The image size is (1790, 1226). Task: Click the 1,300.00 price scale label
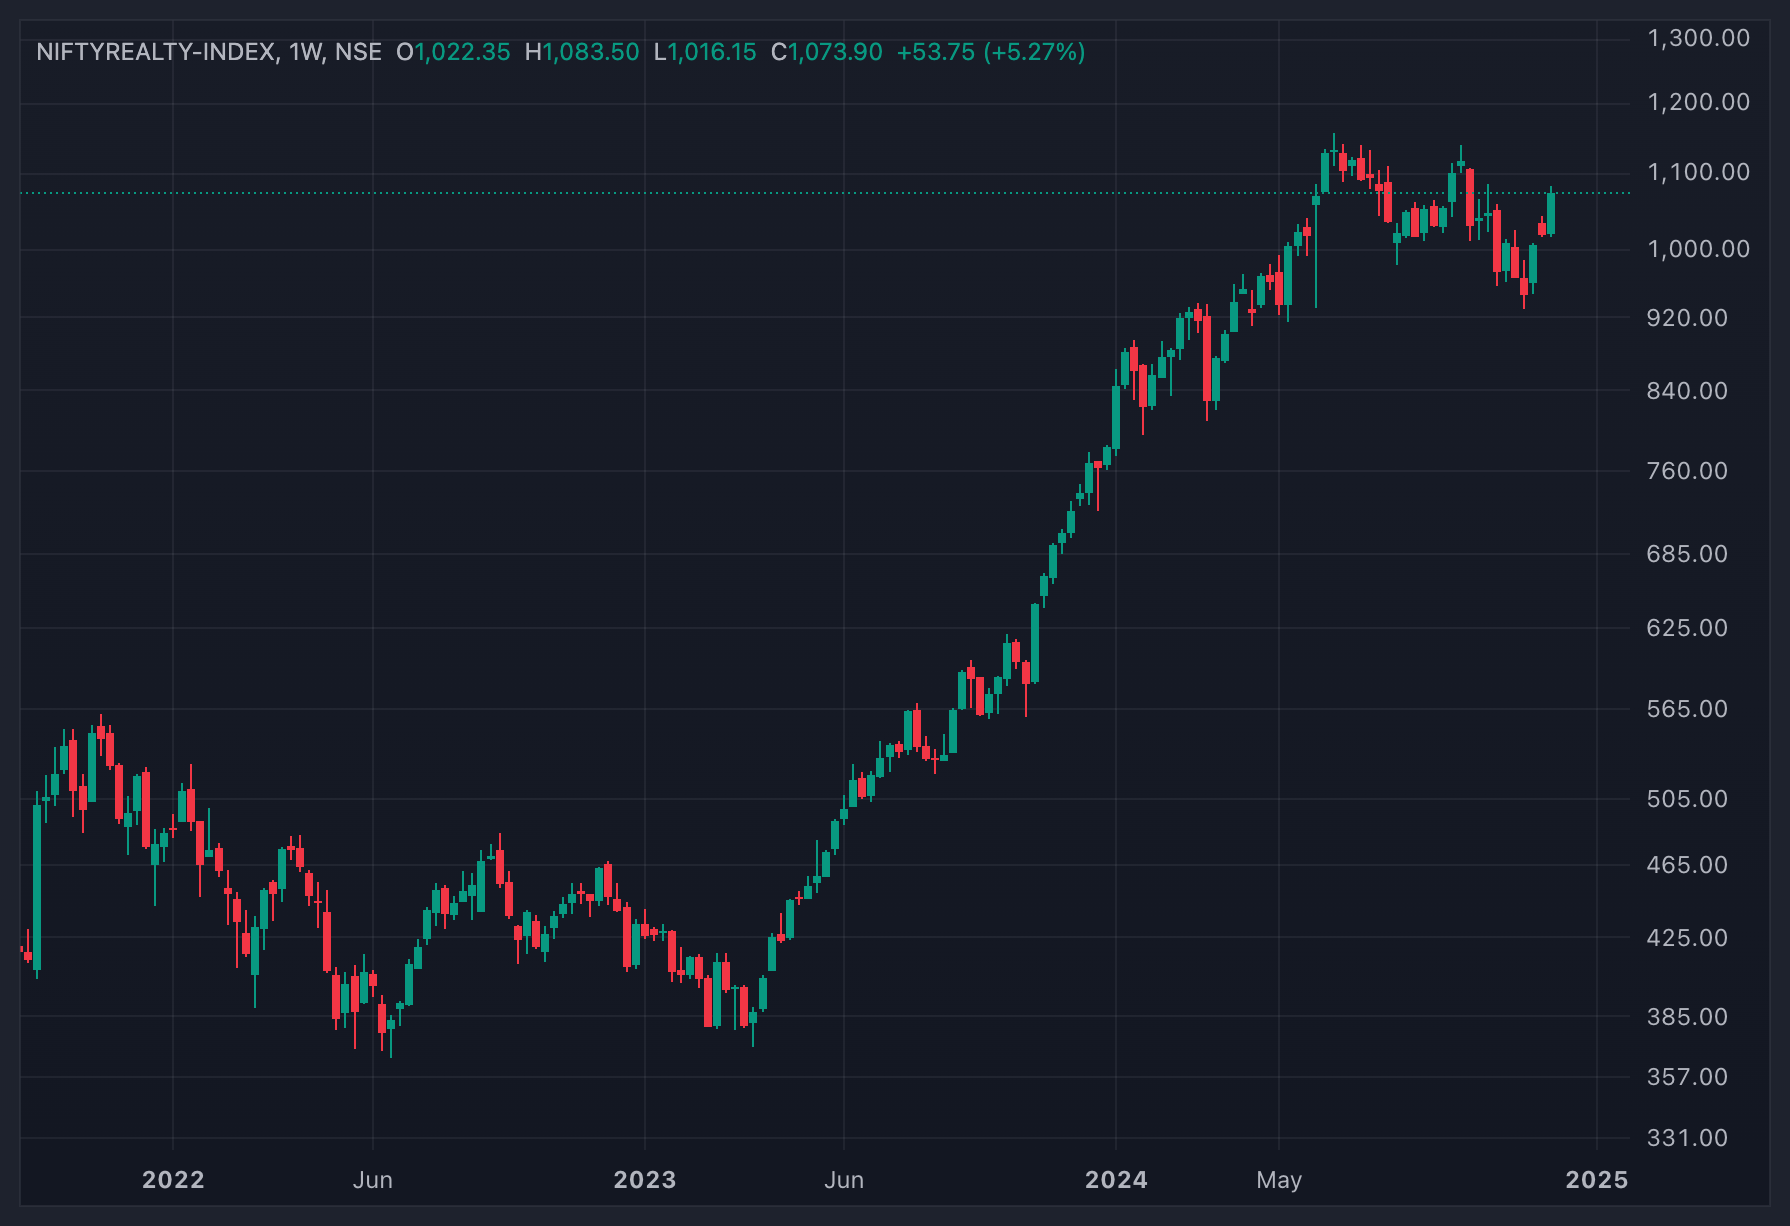point(1698,38)
